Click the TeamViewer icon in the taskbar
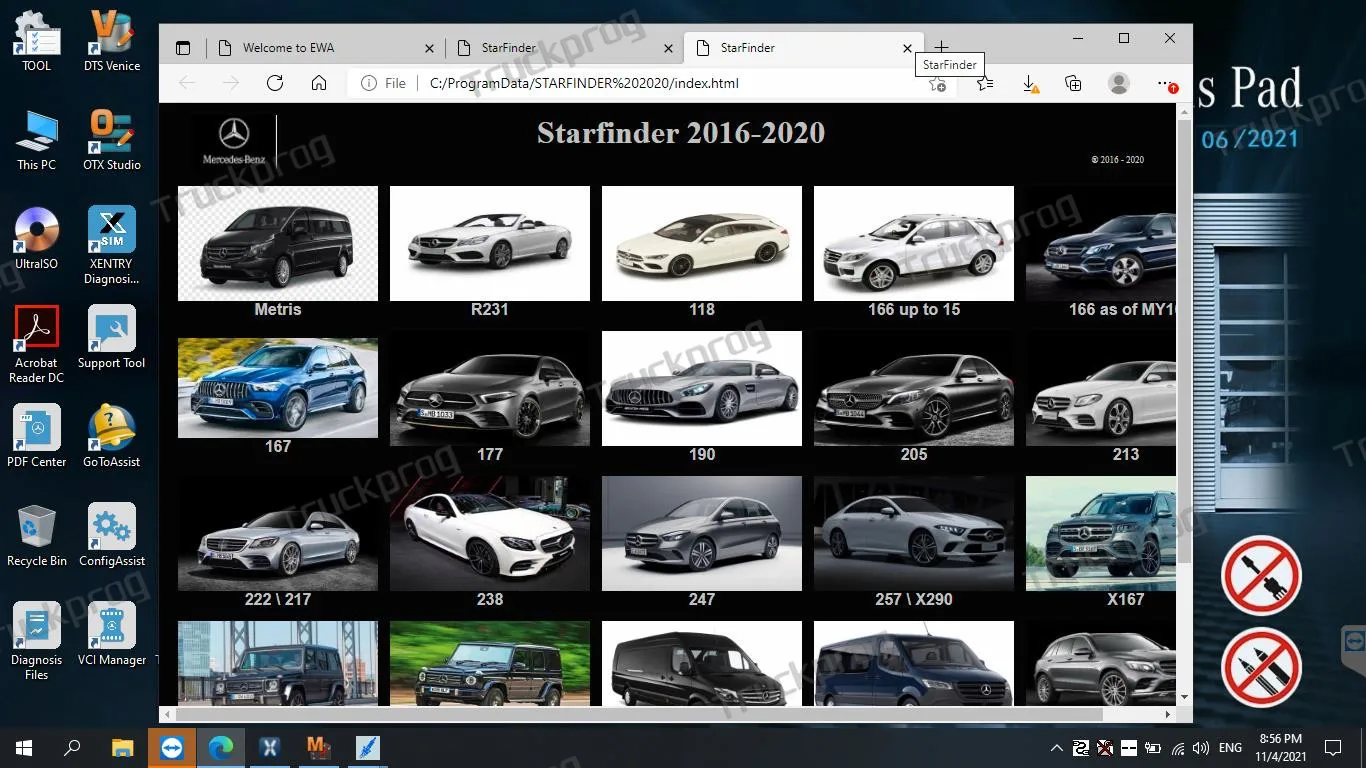The width and height of the screenshot is (1366, 768). (x=172, y=747)
